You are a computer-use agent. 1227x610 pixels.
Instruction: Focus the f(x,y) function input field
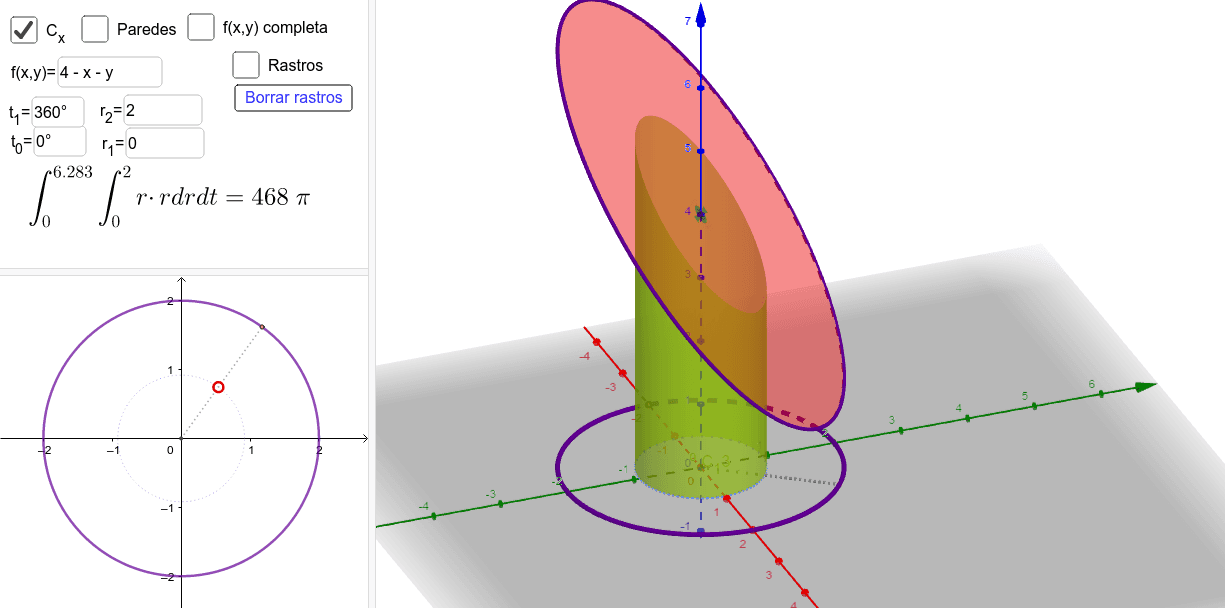pyautogui.click(x=109, y=72)
